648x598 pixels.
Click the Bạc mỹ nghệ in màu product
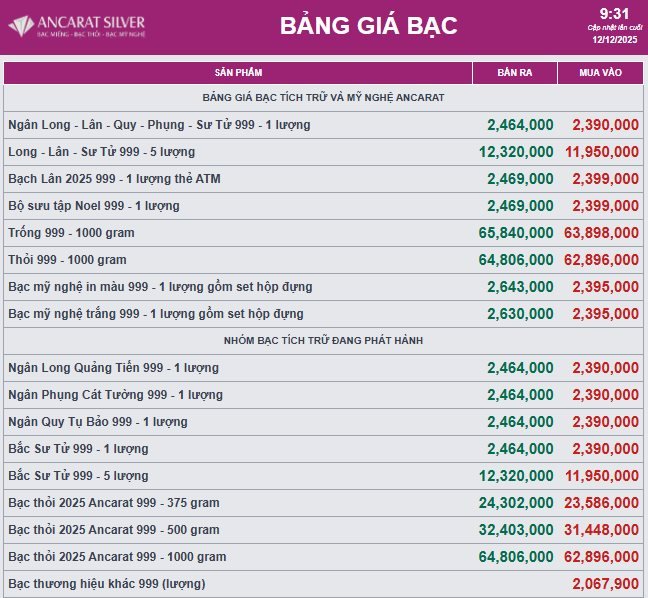pyautogui.click(x=160, y=287)
